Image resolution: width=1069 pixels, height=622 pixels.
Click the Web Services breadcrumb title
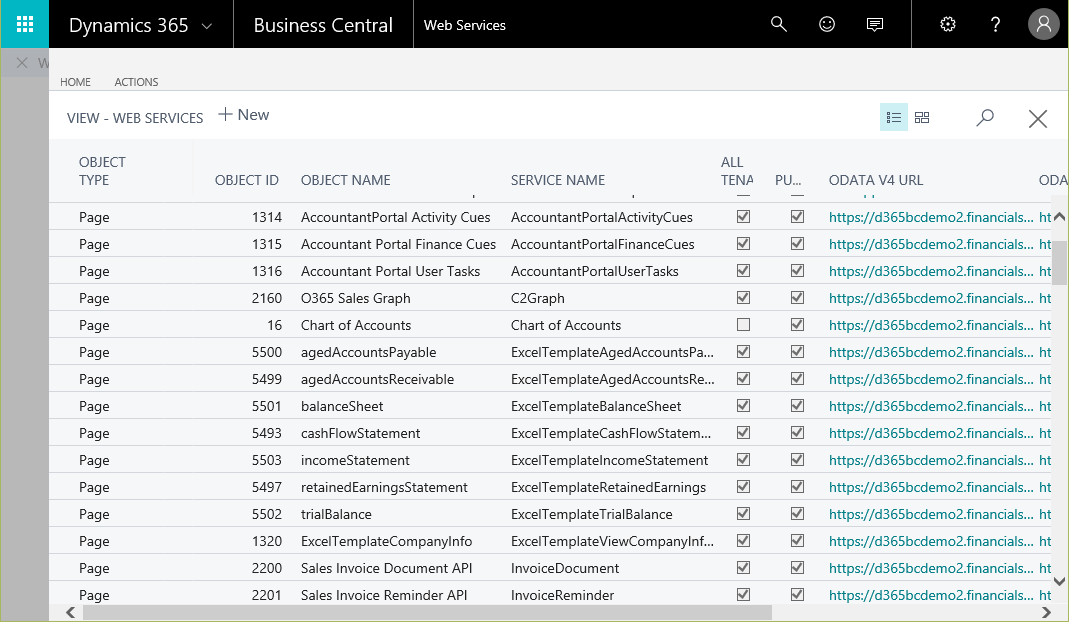[x=465, y=25]
